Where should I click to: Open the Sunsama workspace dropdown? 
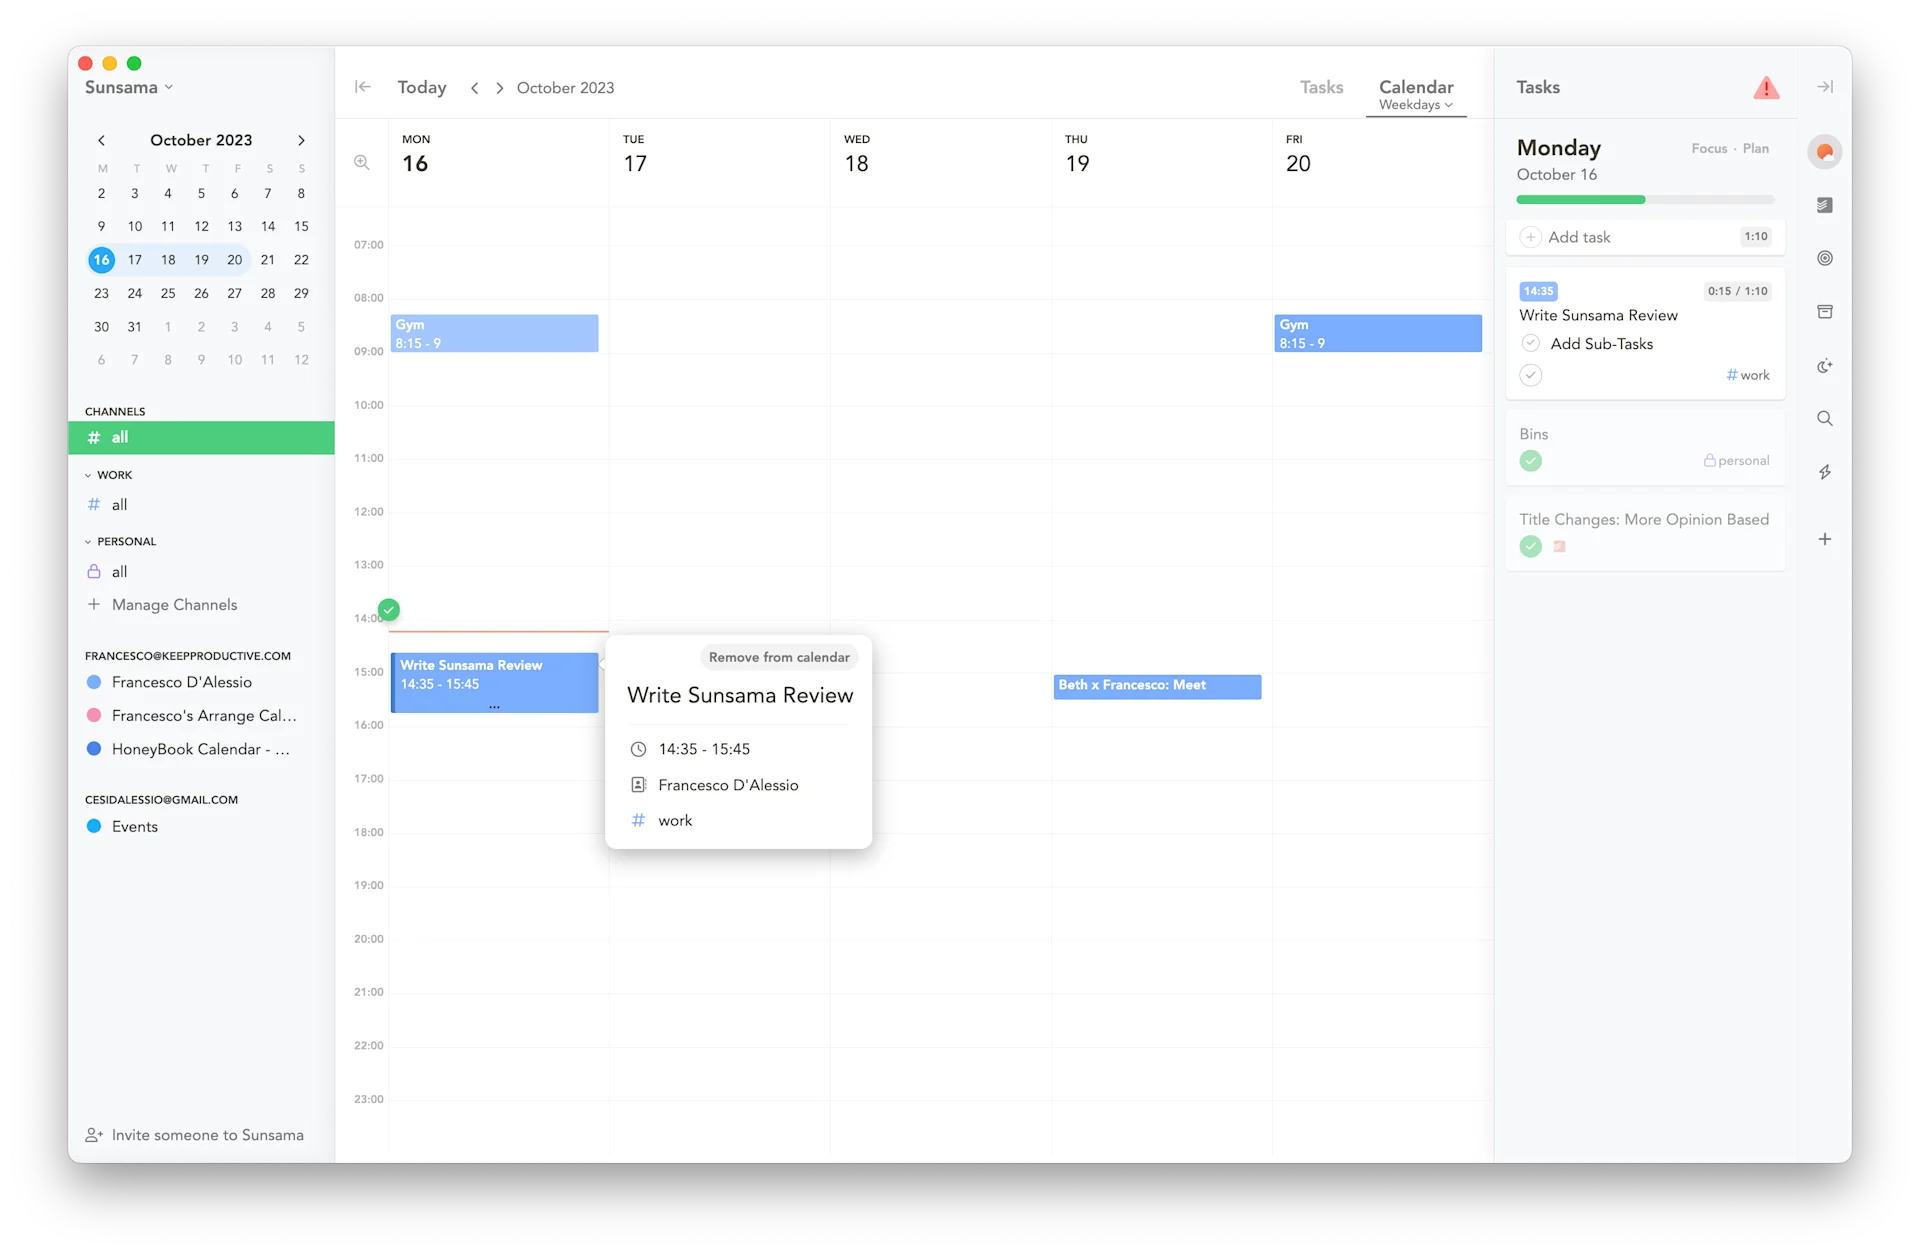tap(128, 87)
